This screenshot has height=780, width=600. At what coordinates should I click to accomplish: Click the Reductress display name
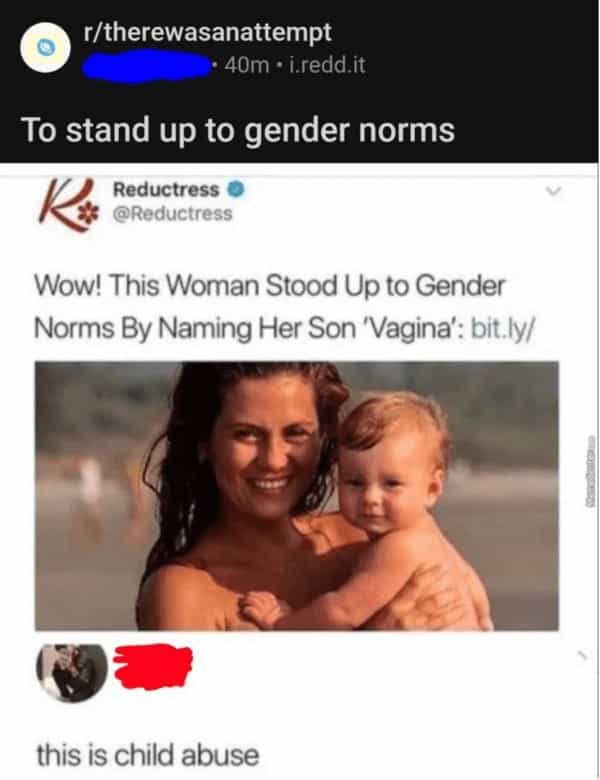pos(166,190)
